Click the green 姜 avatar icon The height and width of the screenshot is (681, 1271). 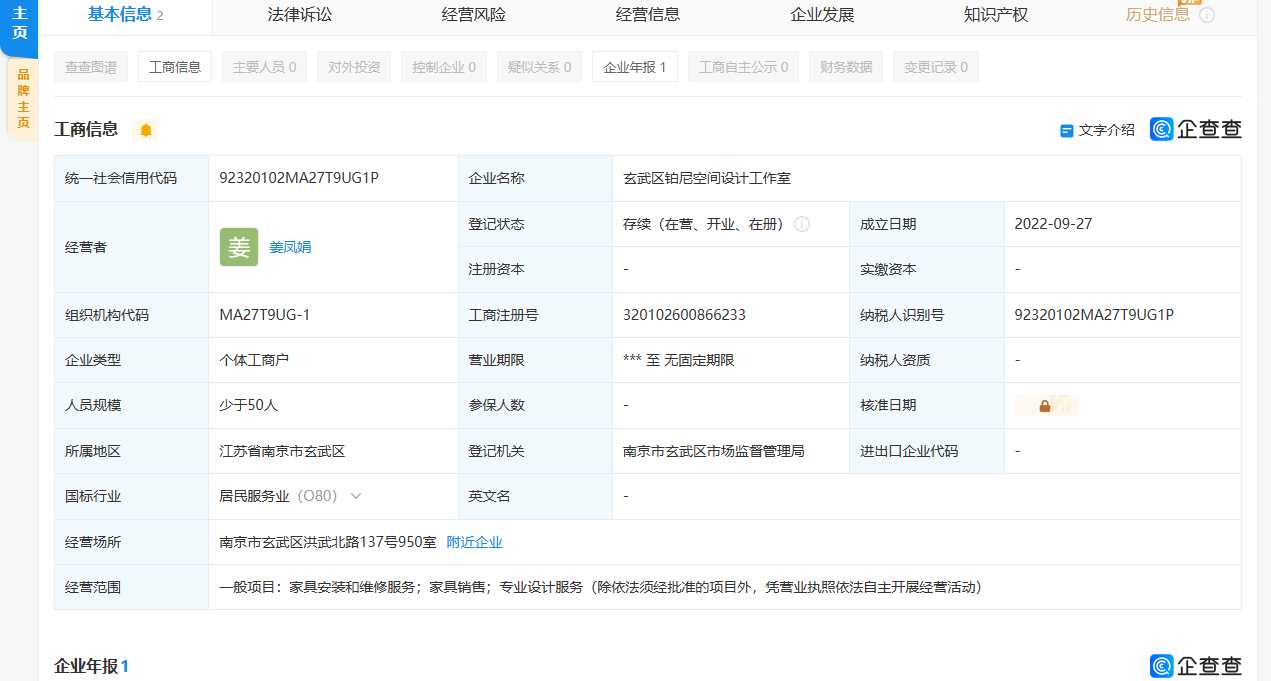[x=239, y=247]
